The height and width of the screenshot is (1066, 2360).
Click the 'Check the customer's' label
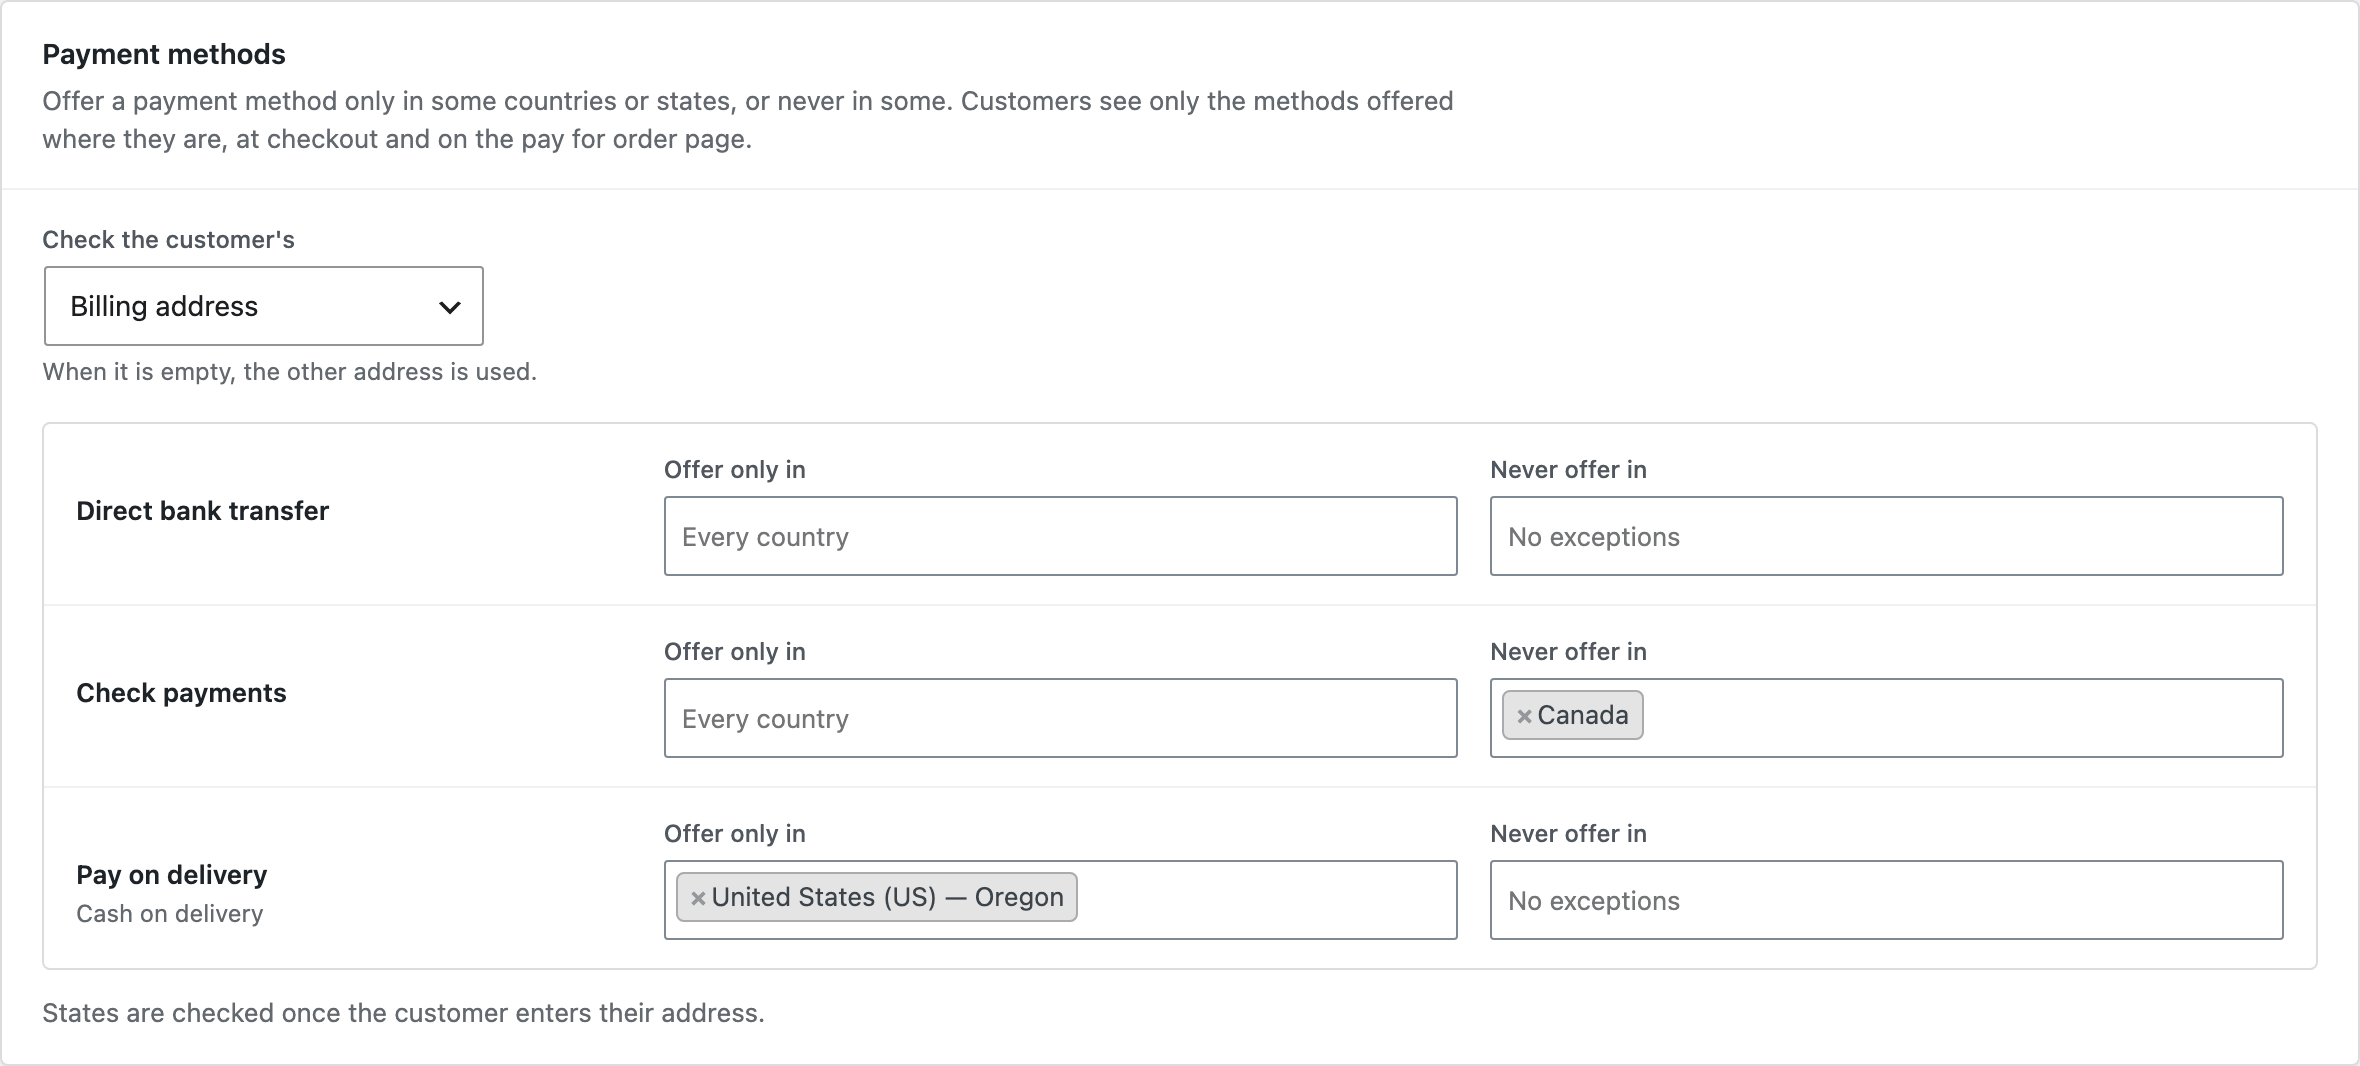[168, 240]
